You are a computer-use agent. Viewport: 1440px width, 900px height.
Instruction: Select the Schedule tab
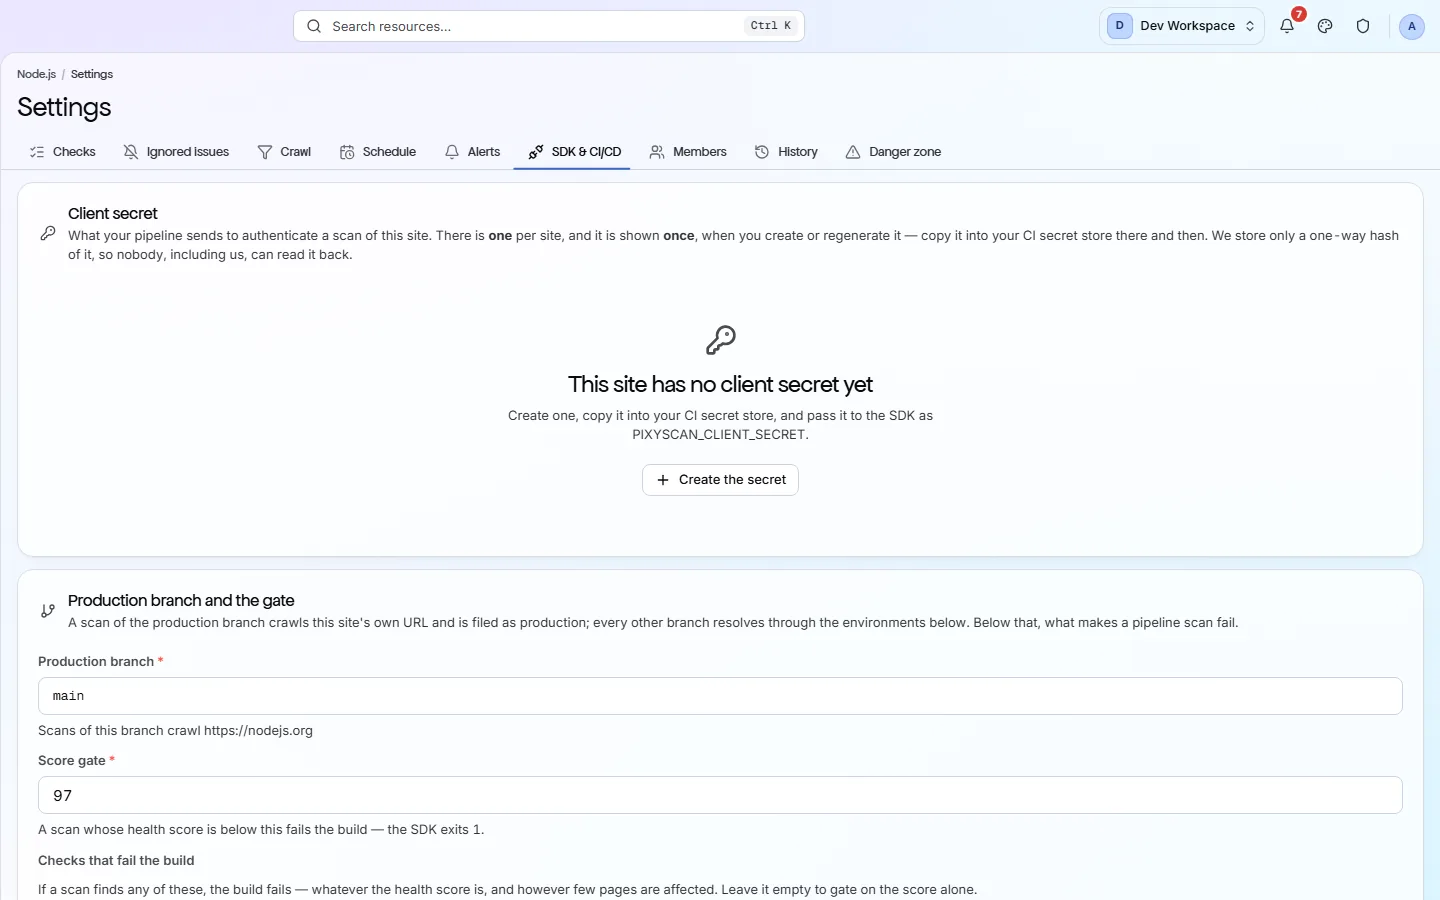click(x=377, y=152)
